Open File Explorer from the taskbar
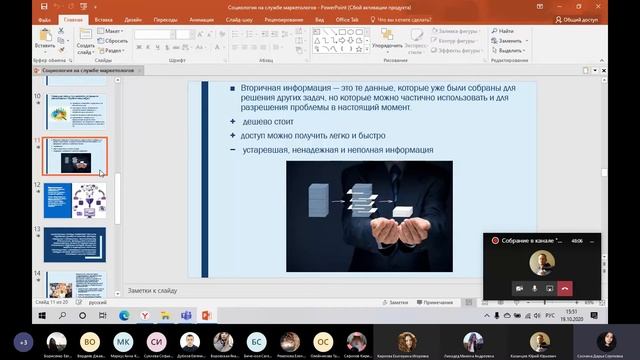Image resolution: width=640 pixels, height=360 pixels. click(165, 316)
